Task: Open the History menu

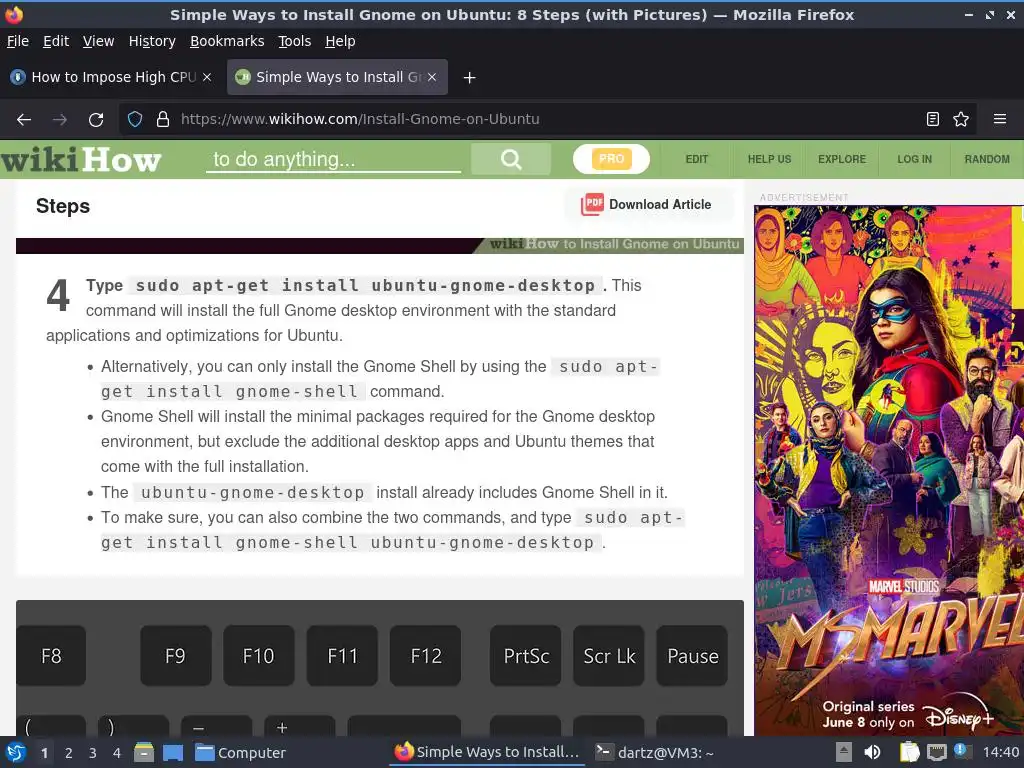Action: [152, 41]
